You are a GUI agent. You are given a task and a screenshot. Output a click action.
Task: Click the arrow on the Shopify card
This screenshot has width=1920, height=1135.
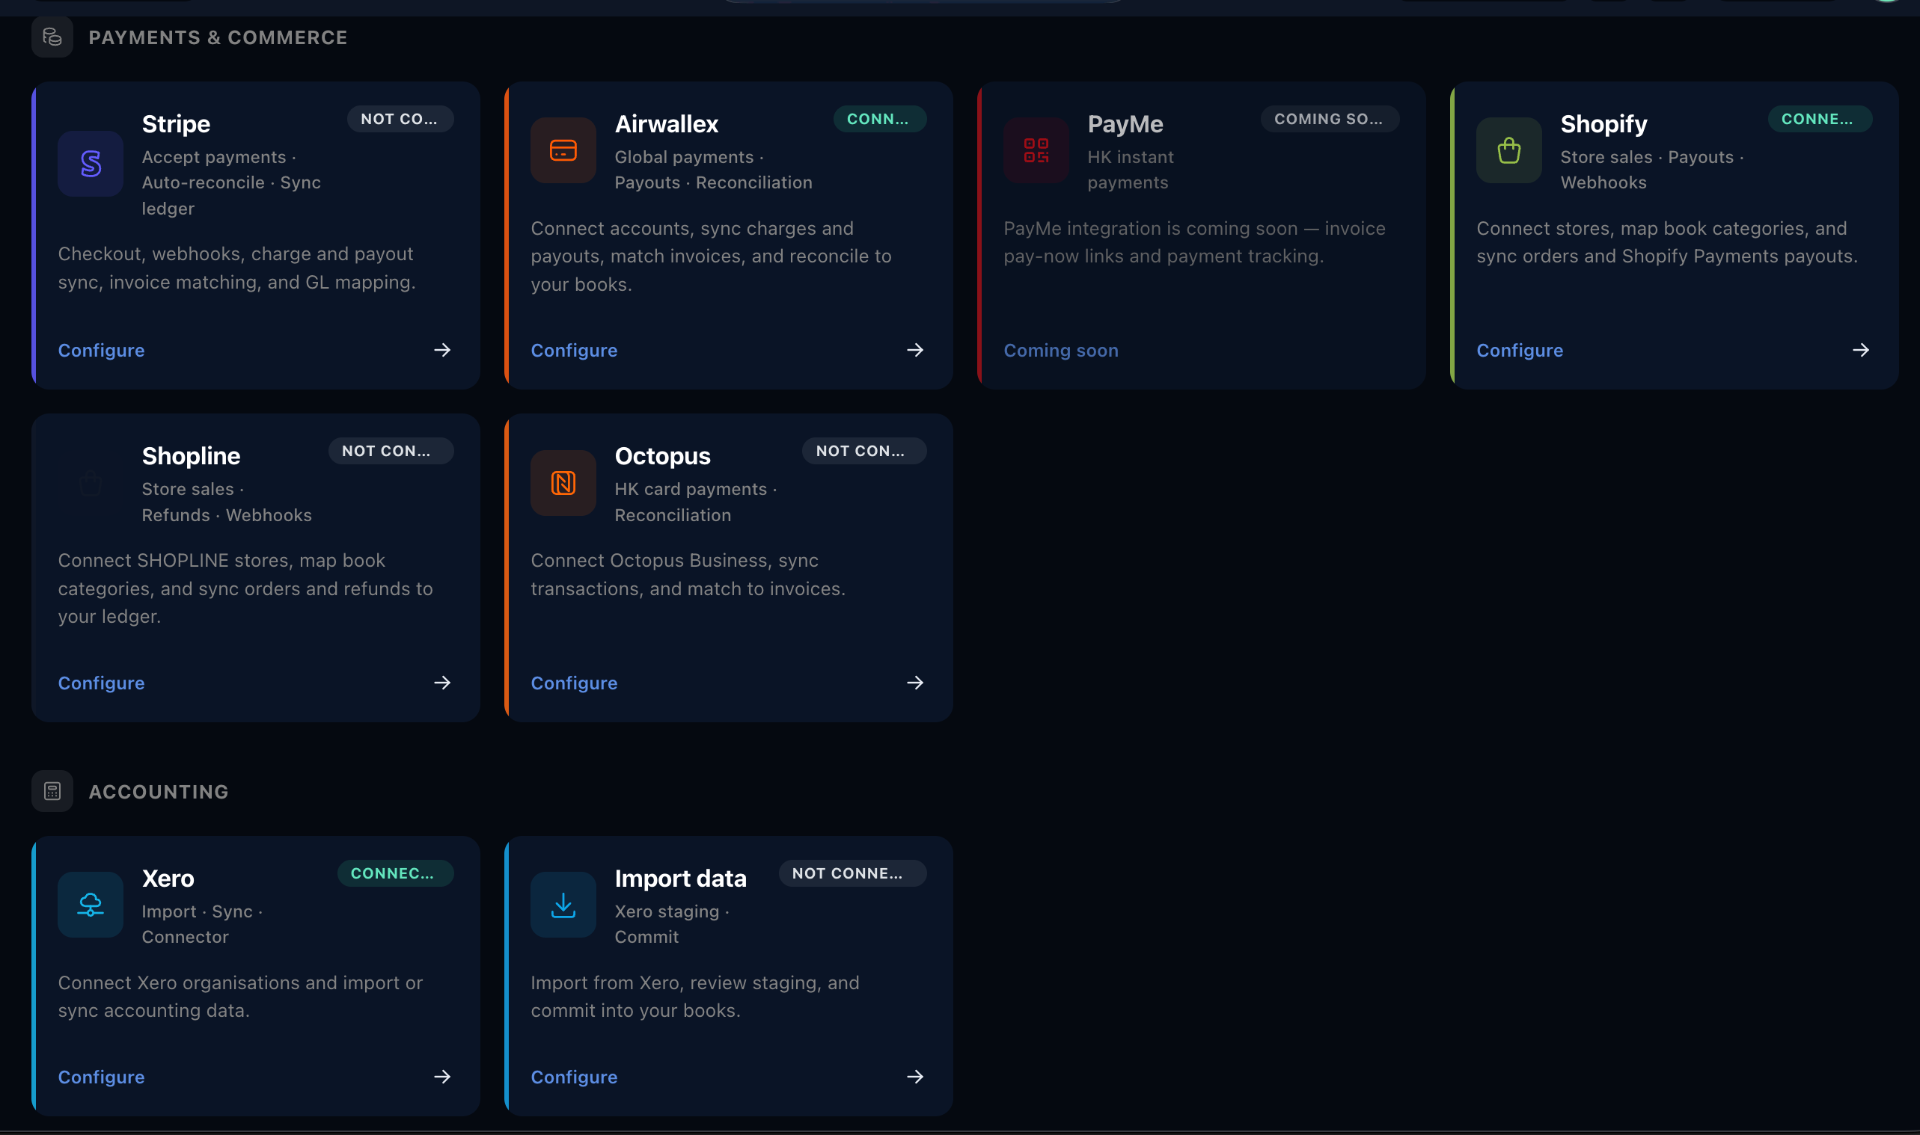pos(1860,350)
